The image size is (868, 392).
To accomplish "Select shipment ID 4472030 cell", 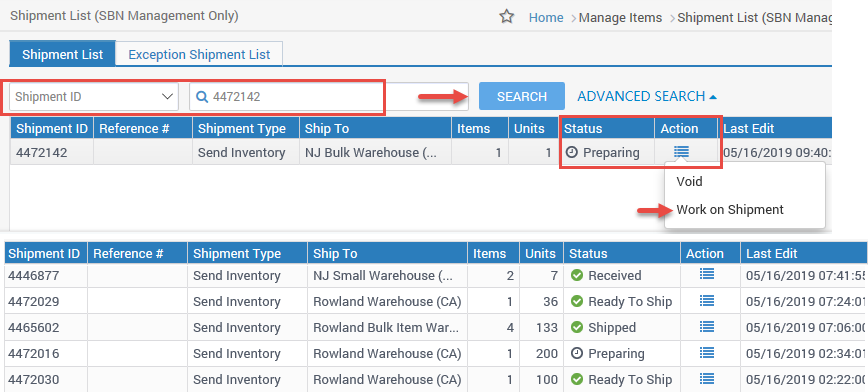I will tap(46, 379).
